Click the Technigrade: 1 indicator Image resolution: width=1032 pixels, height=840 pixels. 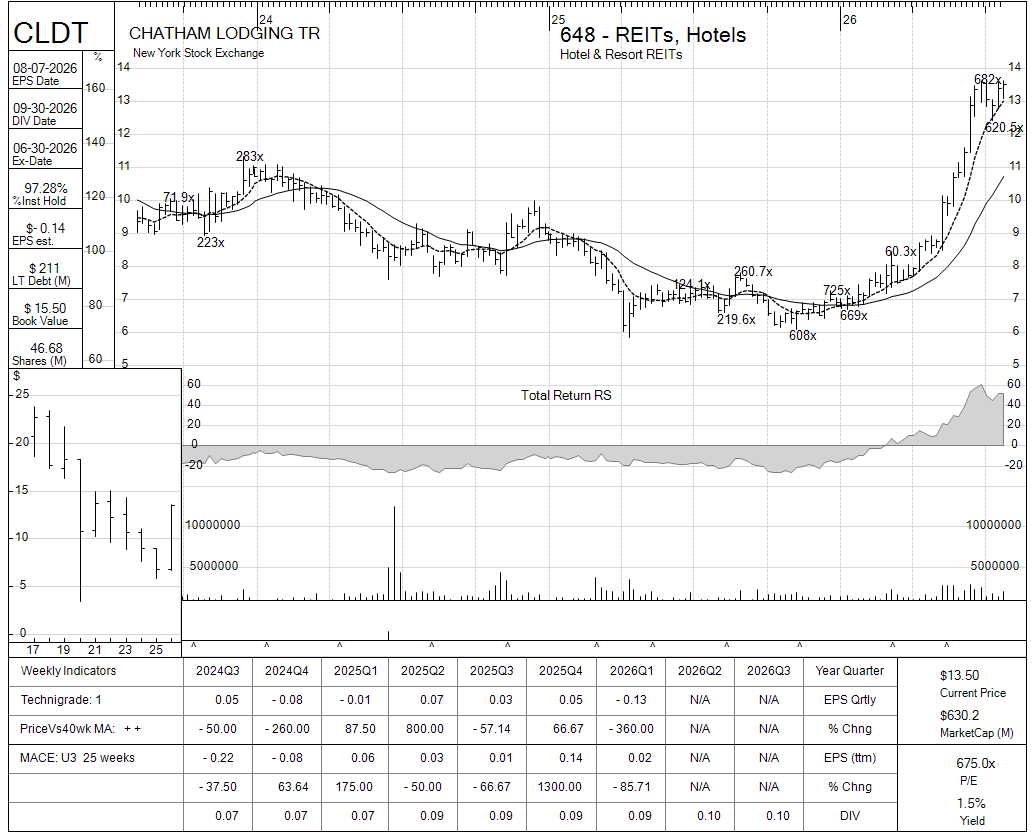(61, 700)
